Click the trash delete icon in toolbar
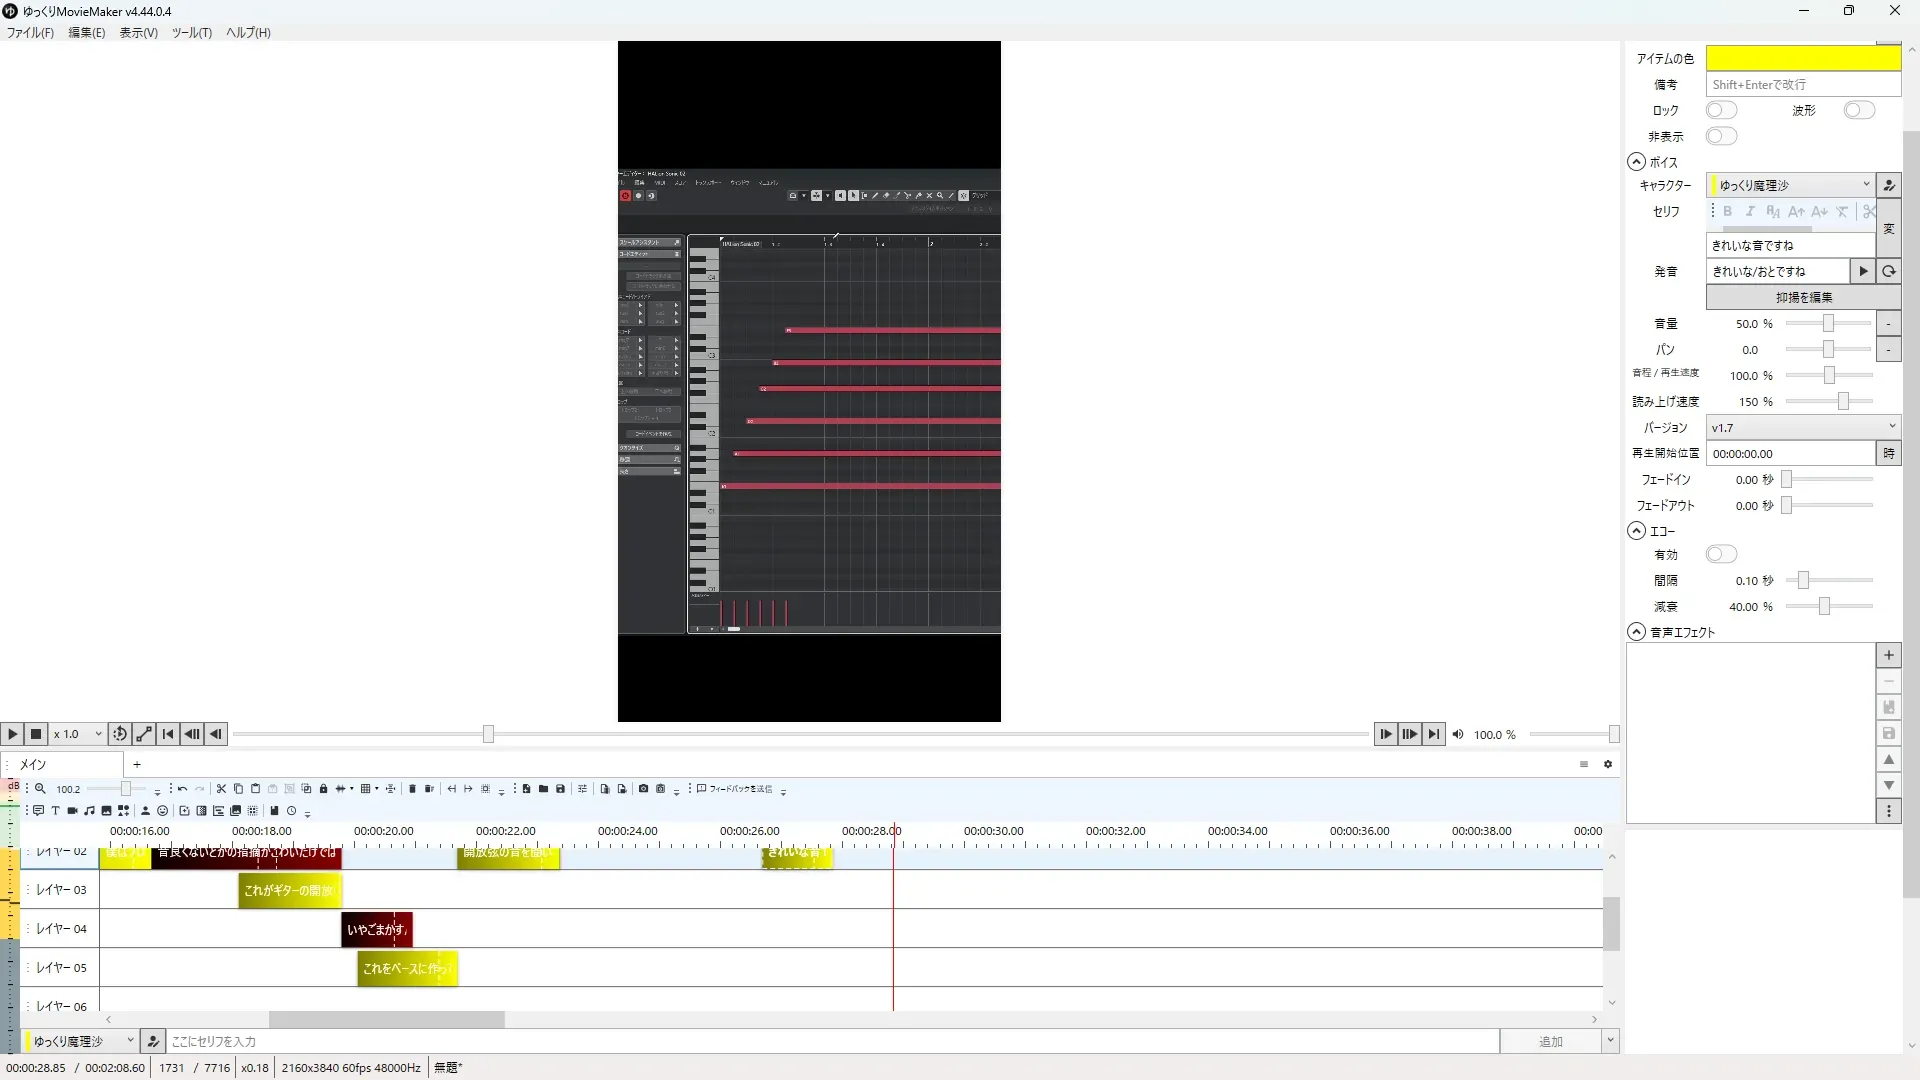Screen dimensions: 1920x1080 click(412, 789)
